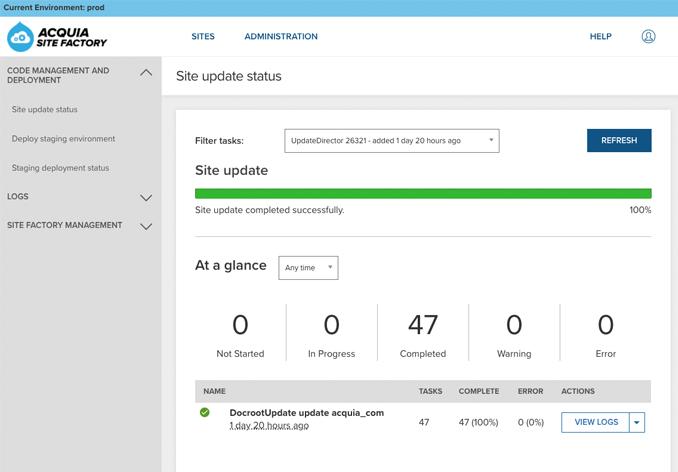Open the Any time filter dropdown
Viewport: 678px width, 472px height.
308,268
